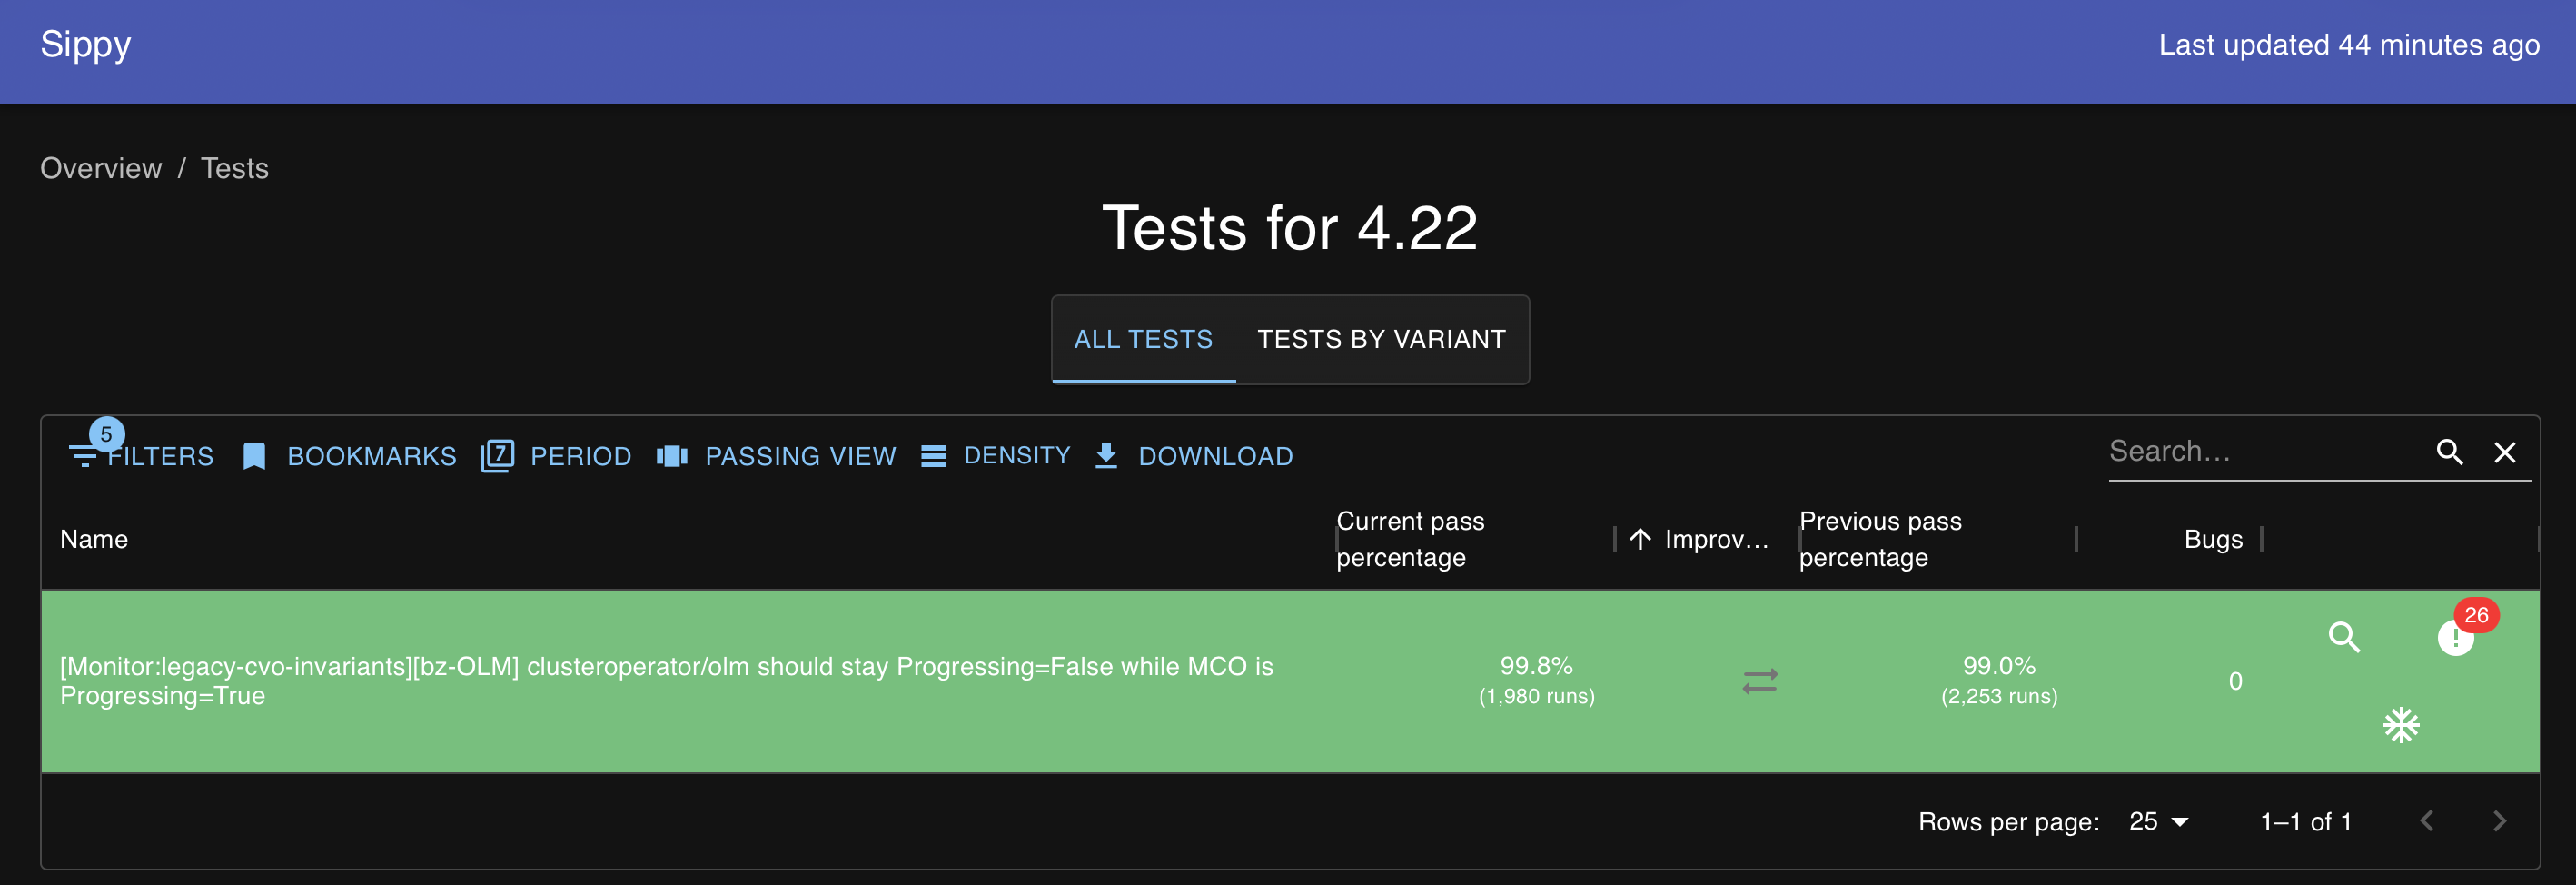Switch to Passing View
Image resolution: width=2576 pixels, height=885 pixels.
pos(777,456)
